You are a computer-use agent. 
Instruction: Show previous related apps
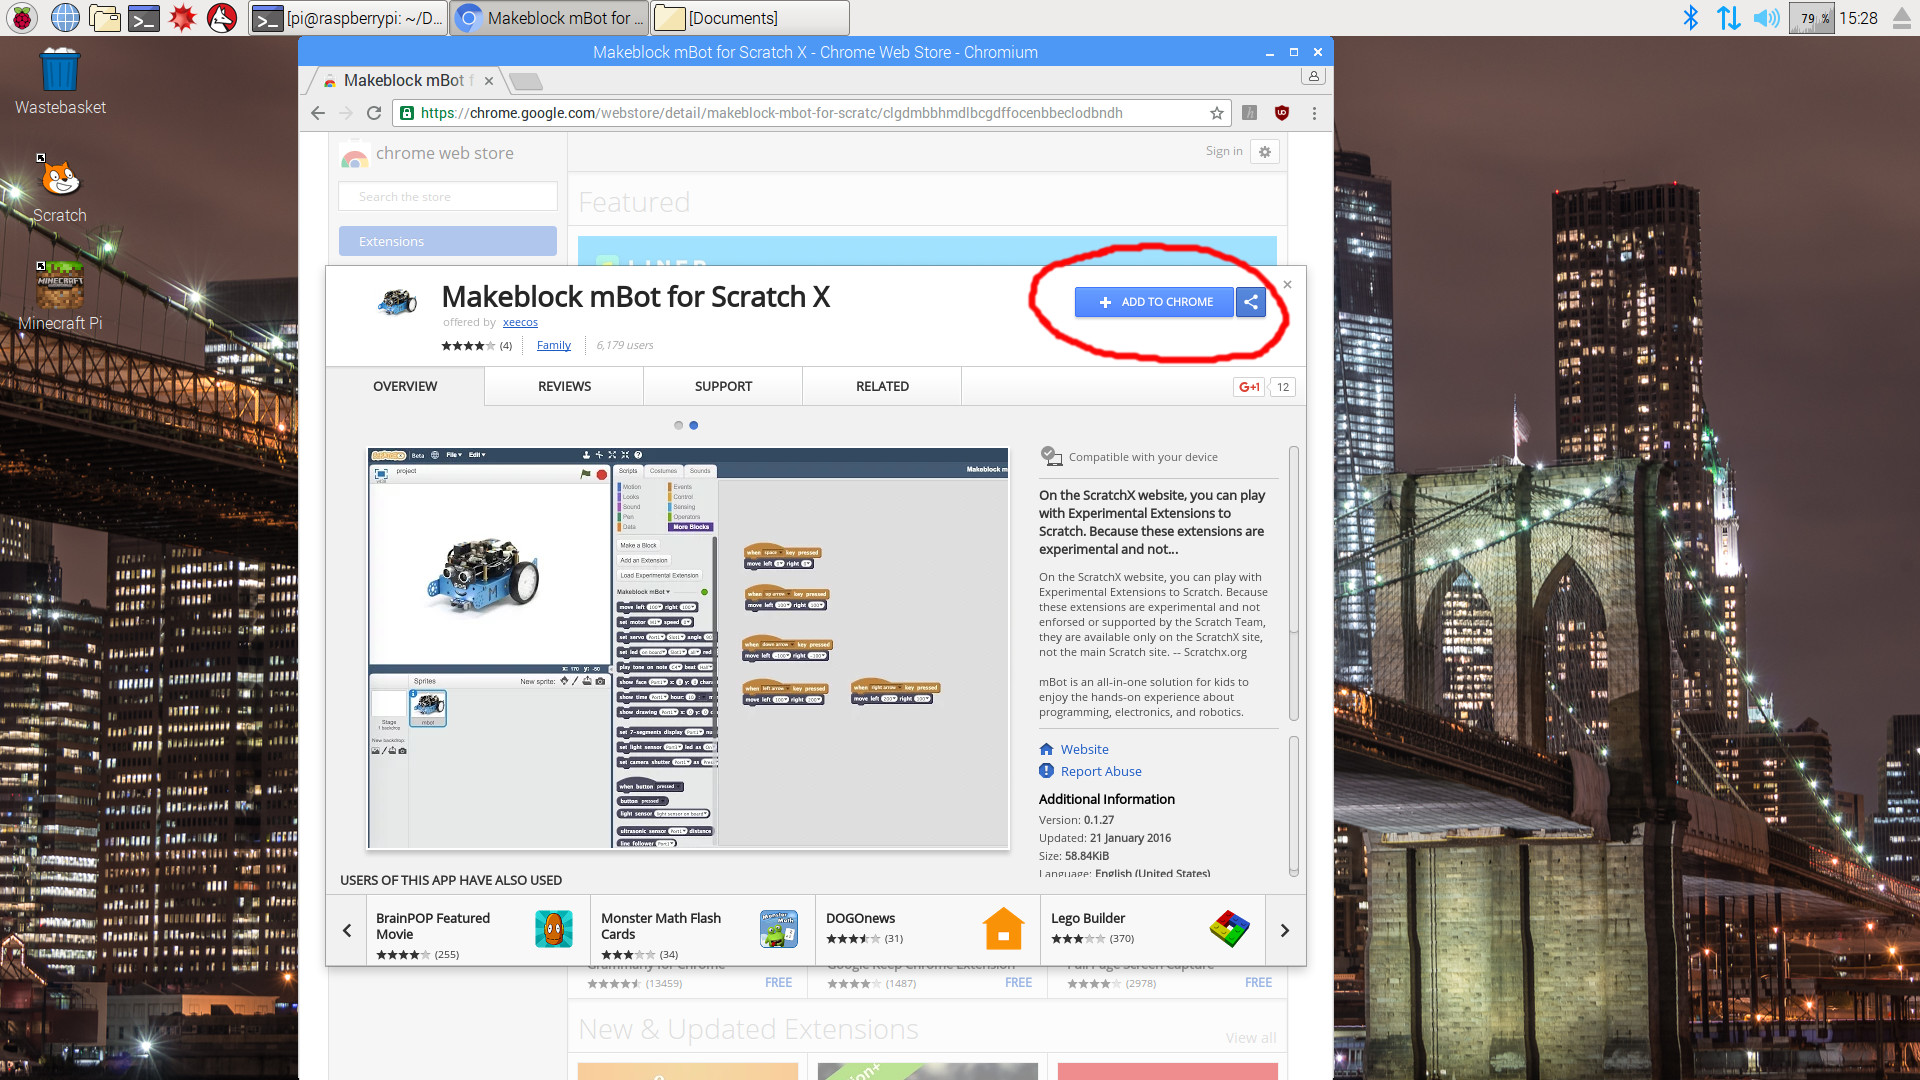(x=347, y=930)
